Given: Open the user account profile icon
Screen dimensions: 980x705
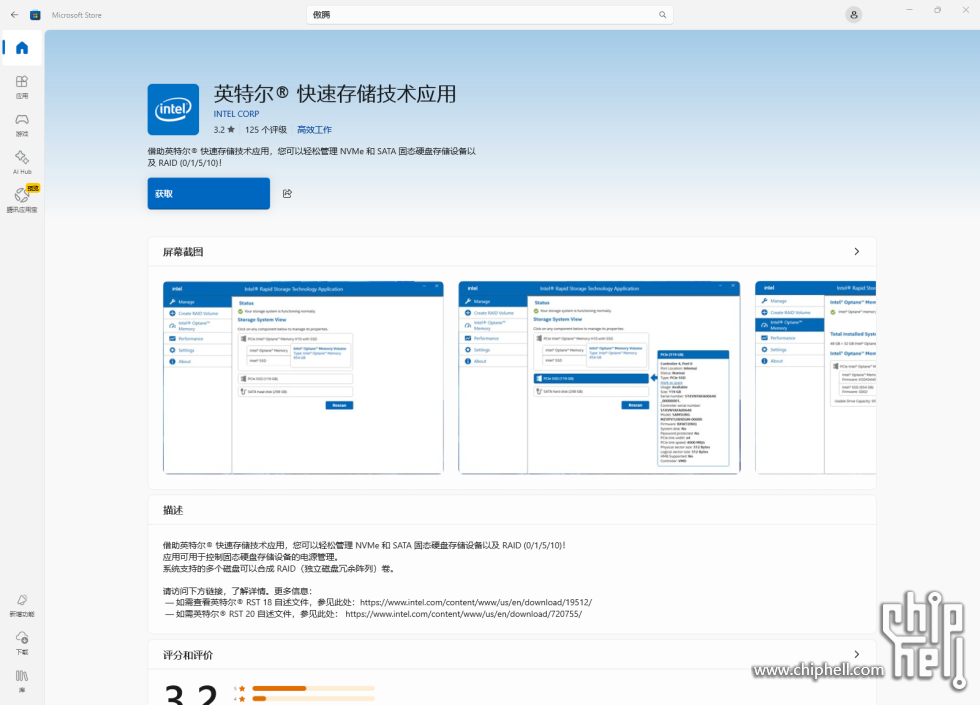Looking at the screenshot, I should tap(854, 14).
